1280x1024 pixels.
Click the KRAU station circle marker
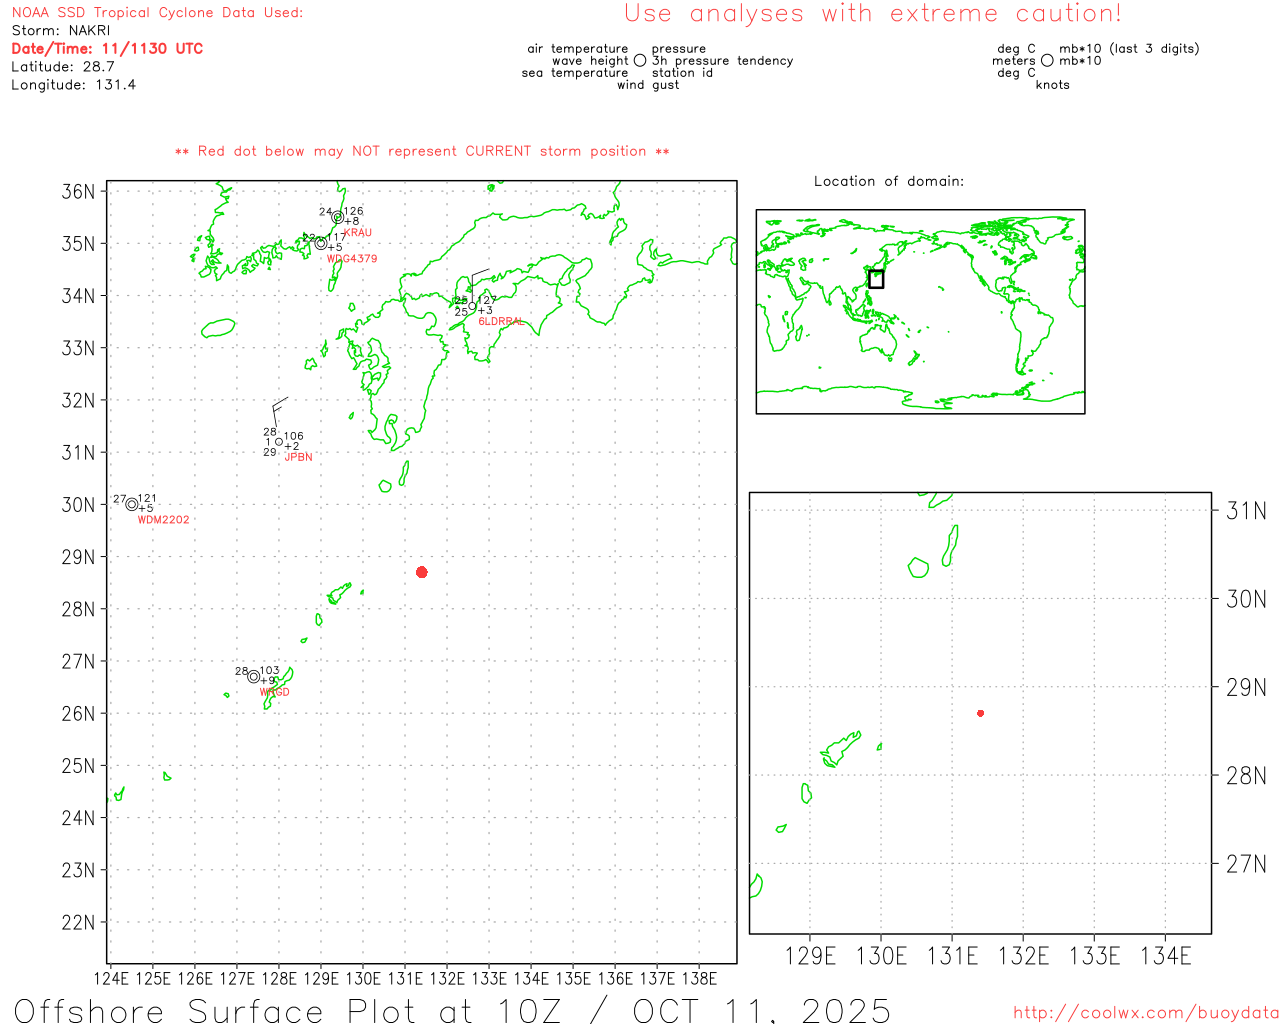coord(338,217)
